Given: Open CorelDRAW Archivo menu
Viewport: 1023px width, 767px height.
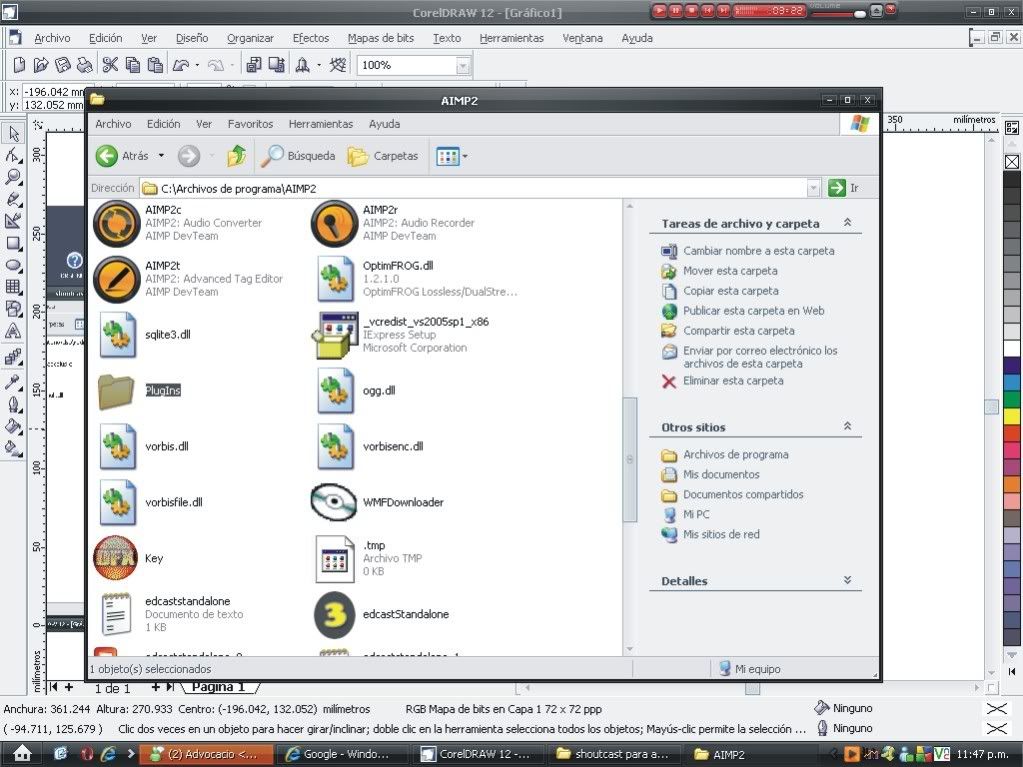Looking at the screenshot, I should [52, 38].
